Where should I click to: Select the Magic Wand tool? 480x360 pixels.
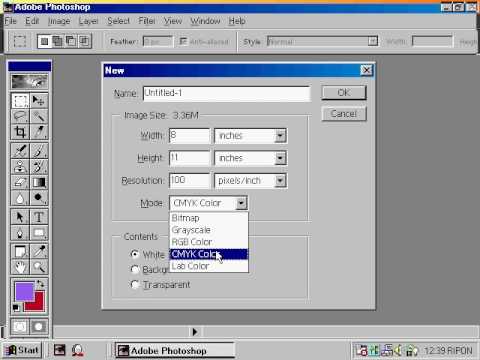coord(39,116)
